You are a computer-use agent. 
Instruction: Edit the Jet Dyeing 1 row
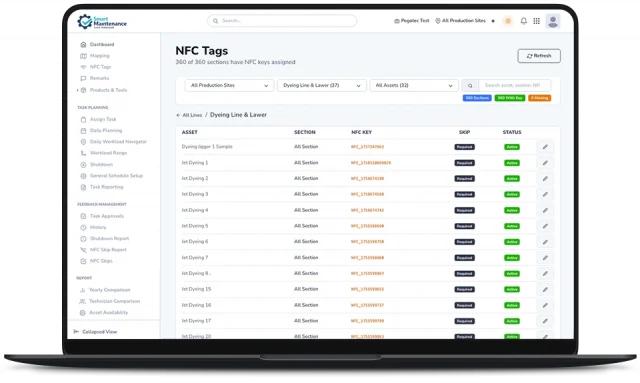[x=545, y=163]
